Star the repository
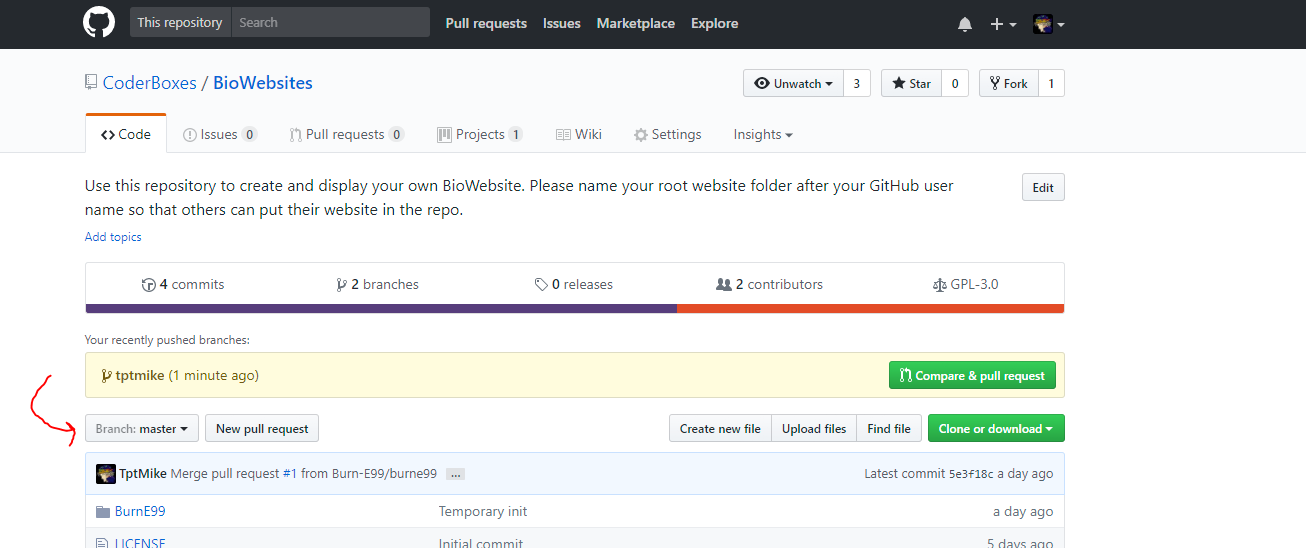 tap(911, 83)
